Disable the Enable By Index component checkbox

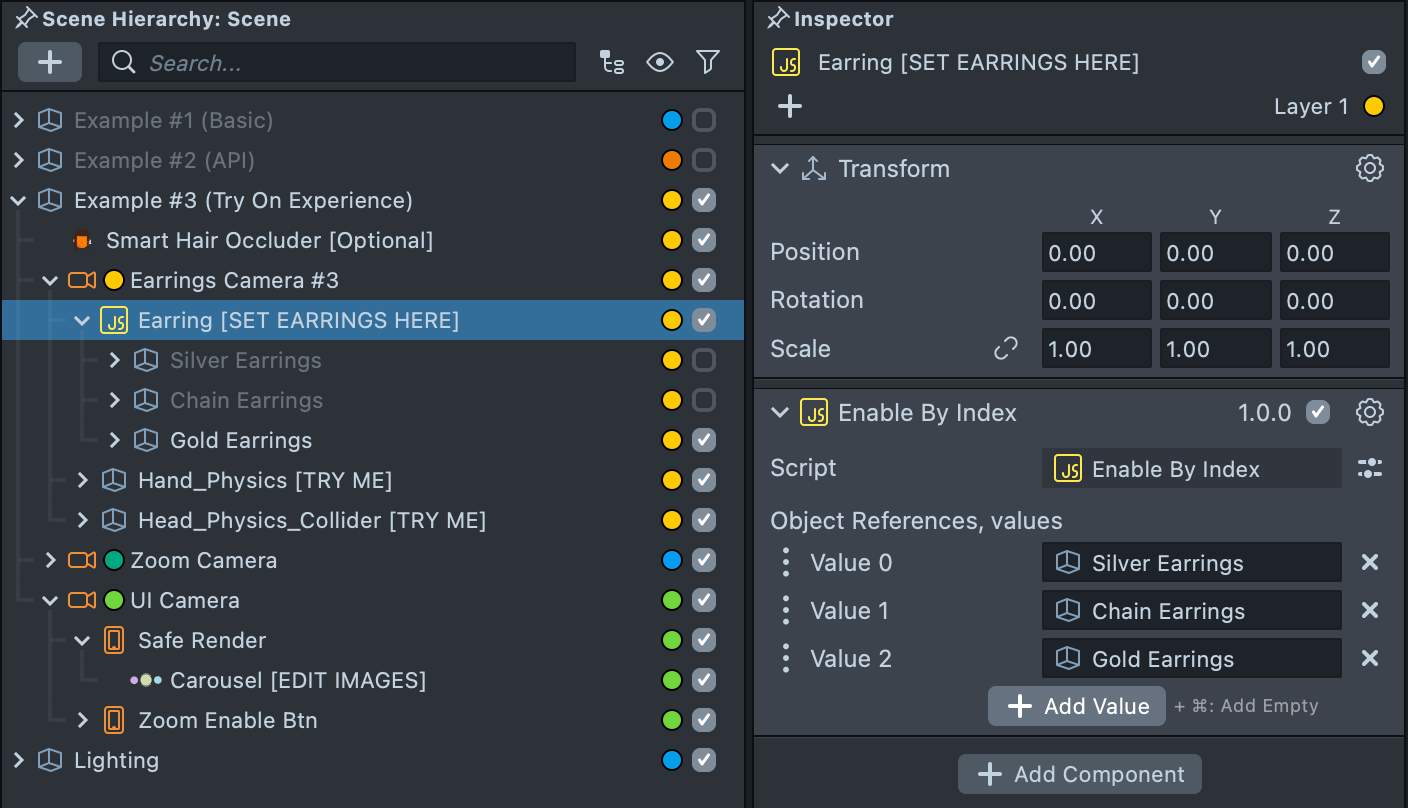point(1318,412)
